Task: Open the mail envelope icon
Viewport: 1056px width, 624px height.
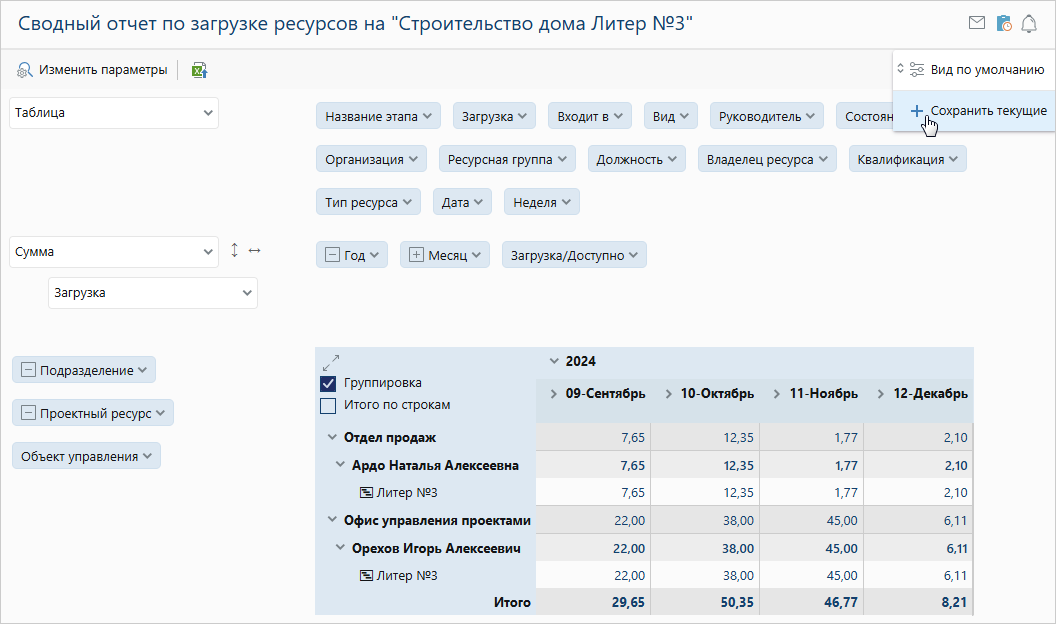Action: (977, 23)
